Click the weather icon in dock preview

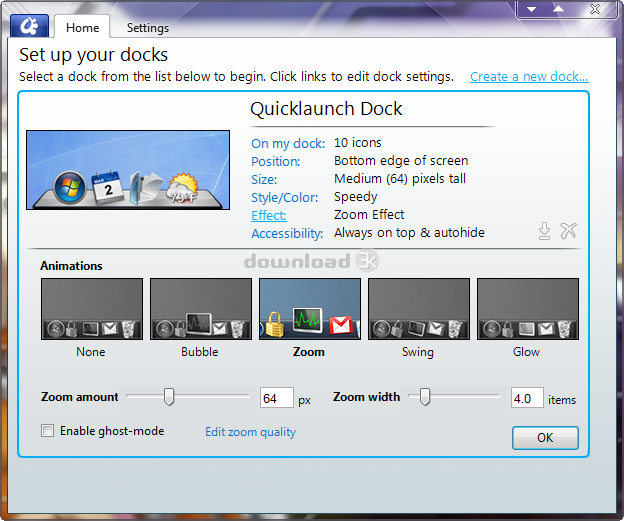(183, 188)
